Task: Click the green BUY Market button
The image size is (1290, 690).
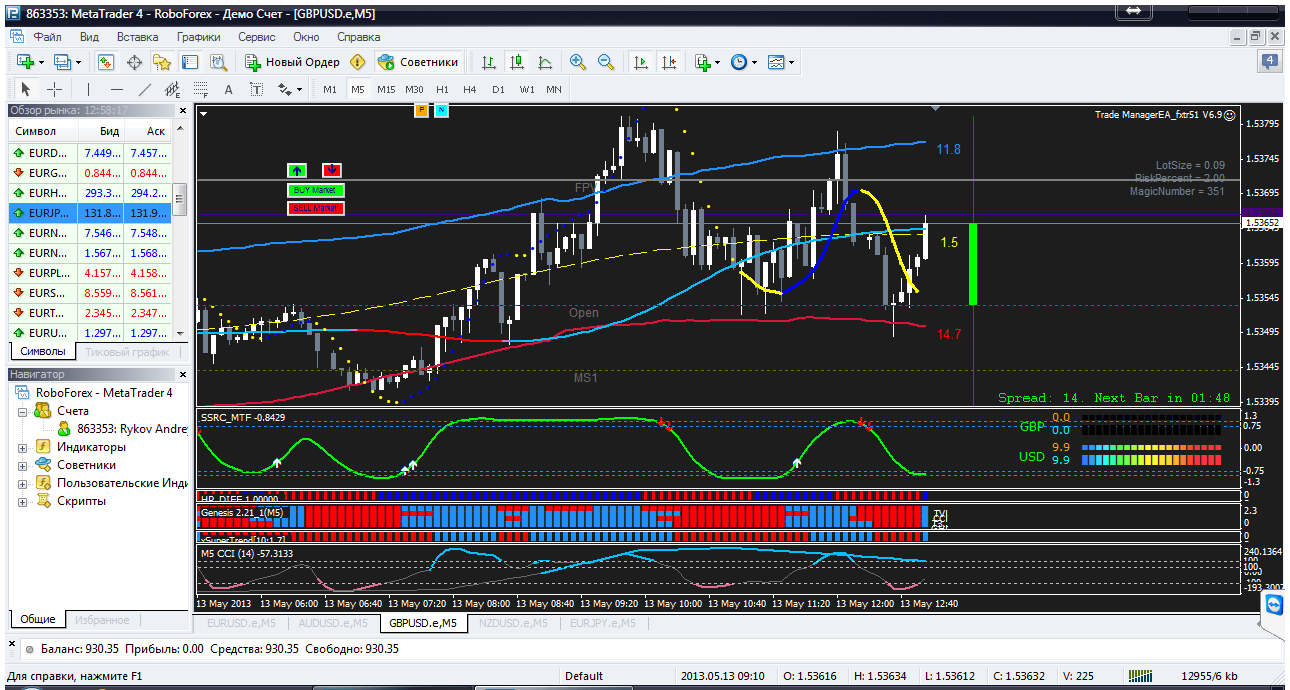Action: [x=315, y=190]
